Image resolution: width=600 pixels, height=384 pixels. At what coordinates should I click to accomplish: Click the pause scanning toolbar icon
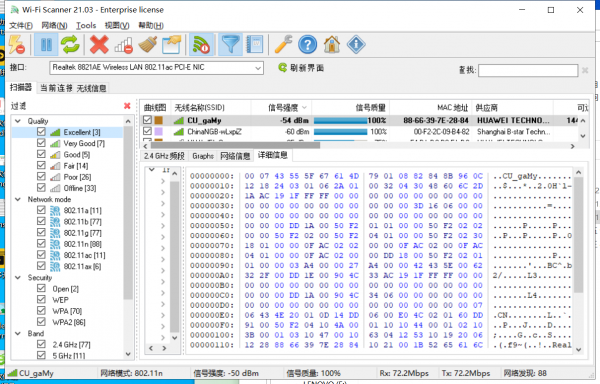(46, 45)
